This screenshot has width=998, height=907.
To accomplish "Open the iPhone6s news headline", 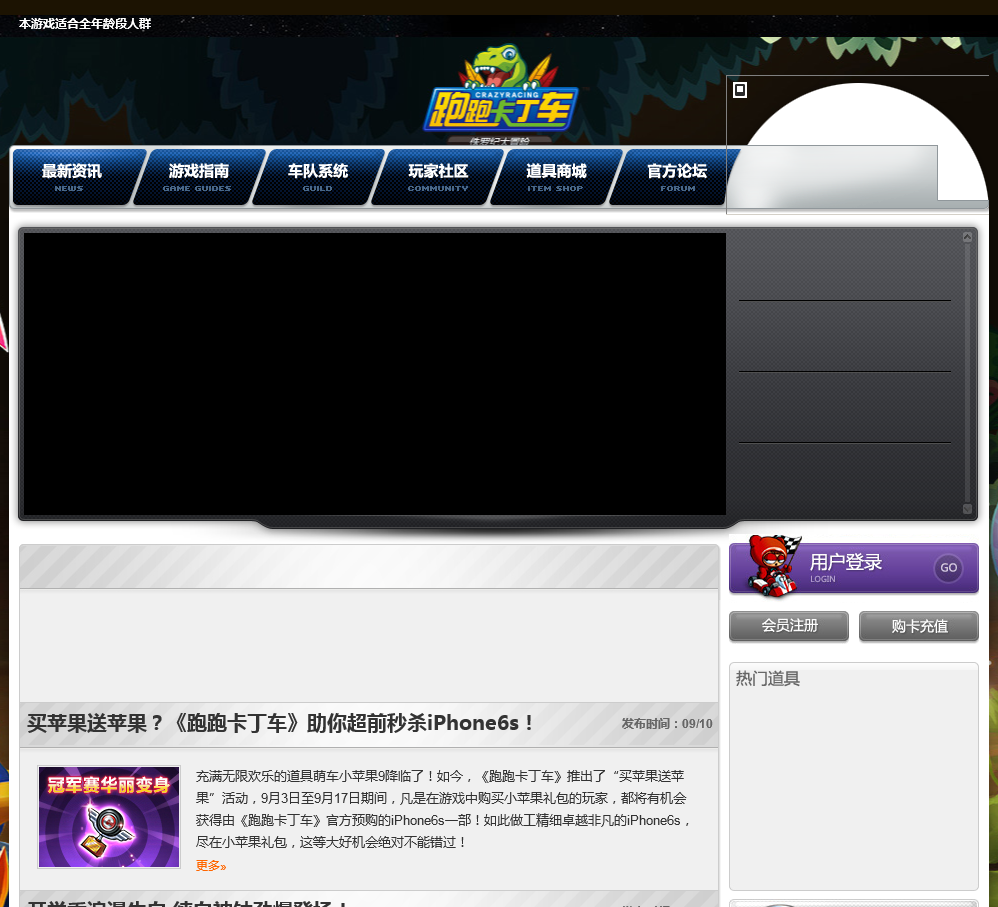I will [x=280, y=724].
